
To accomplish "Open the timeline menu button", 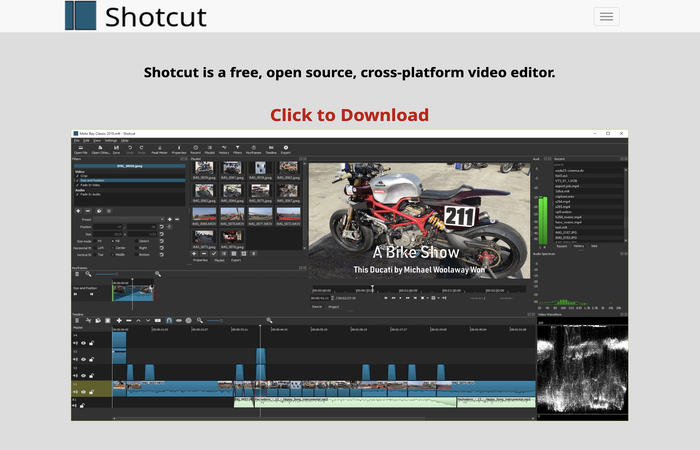I will [77, 320].
